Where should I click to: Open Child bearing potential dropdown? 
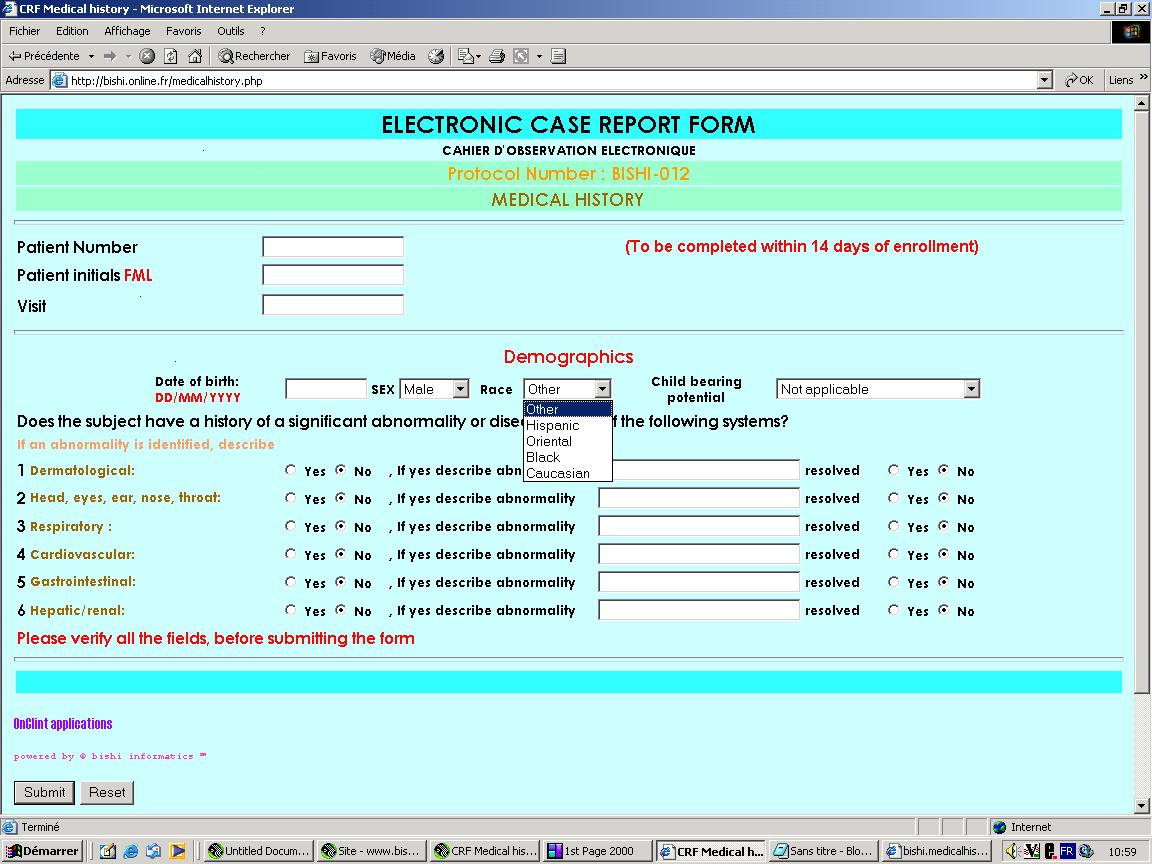878,389
